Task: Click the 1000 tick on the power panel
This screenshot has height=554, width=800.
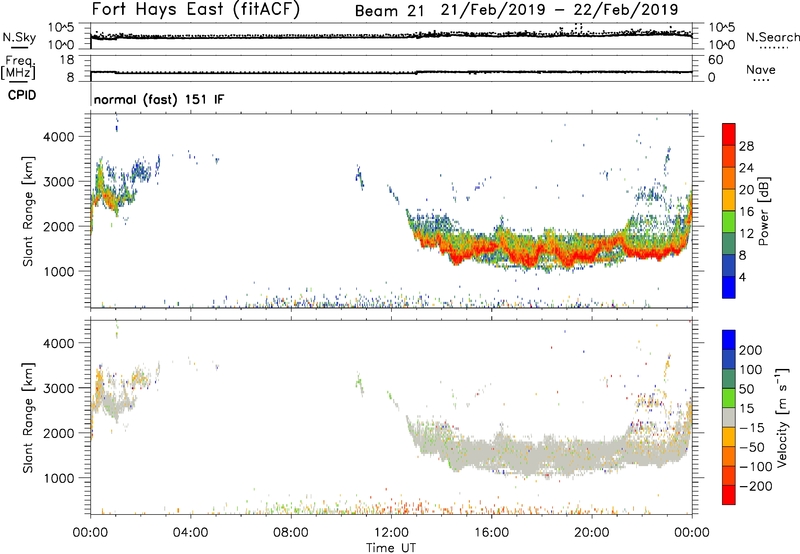Action: (58, 271)
